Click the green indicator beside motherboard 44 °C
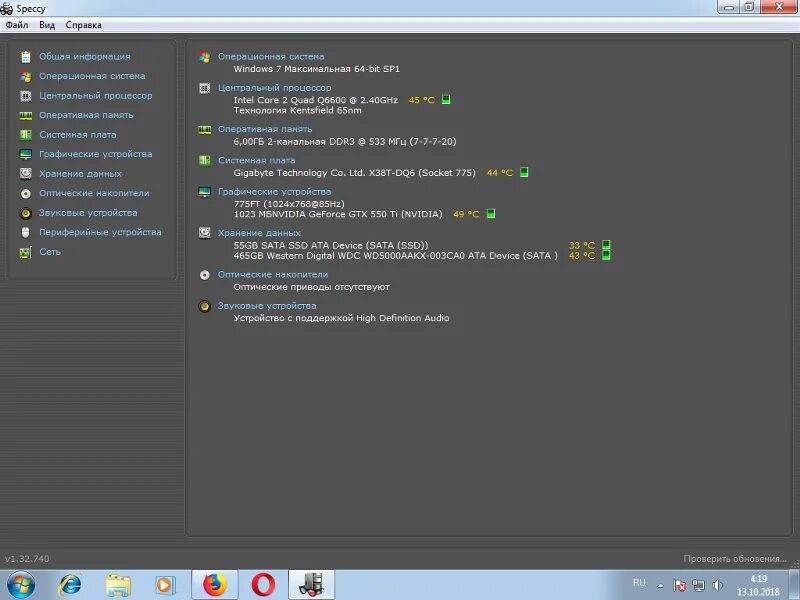The width and height of the screenshot is (800, 600). point(524,172)
